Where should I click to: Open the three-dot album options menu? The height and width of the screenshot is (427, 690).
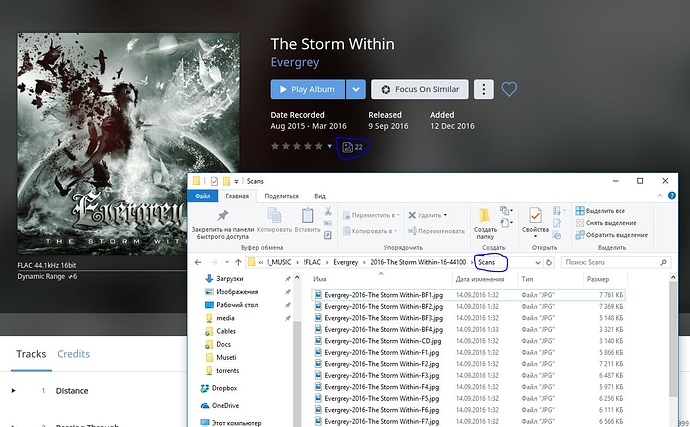pos(484,89)
